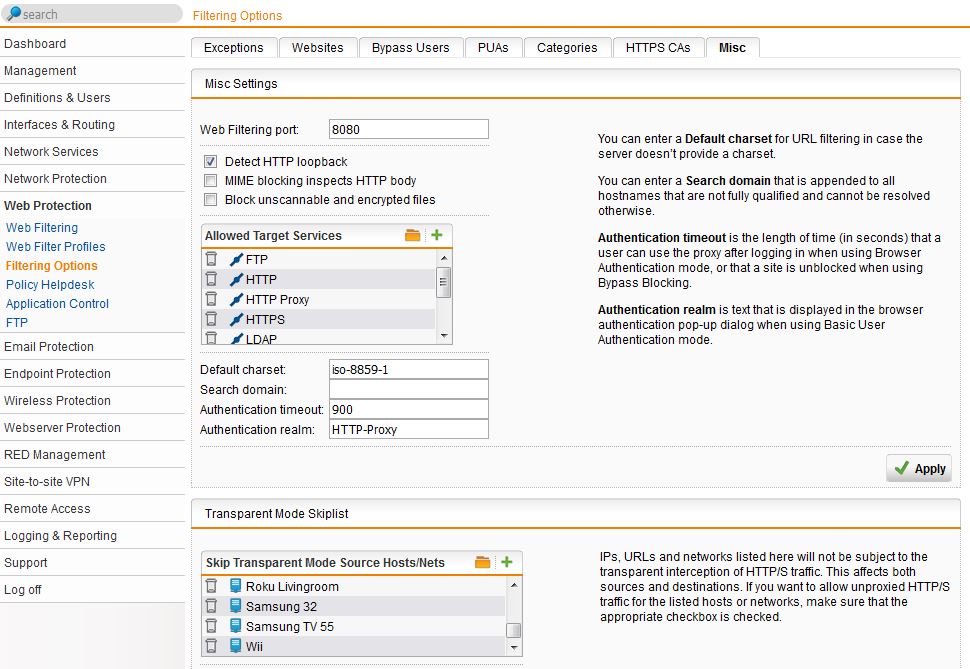This screenshot has width=970, height=669.
Task: Open FTP under Web Protection
Action: (x=17, y=323)
